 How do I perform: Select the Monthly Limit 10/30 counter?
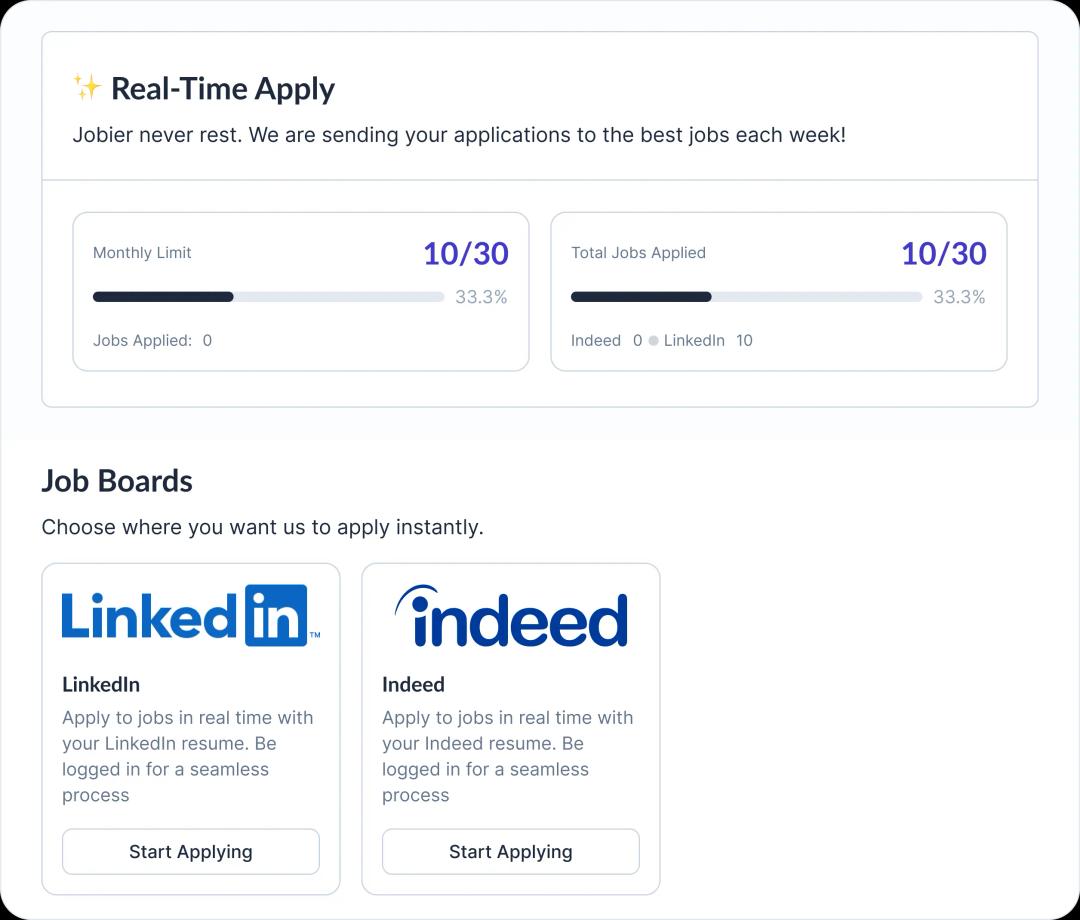coord(465,254)
